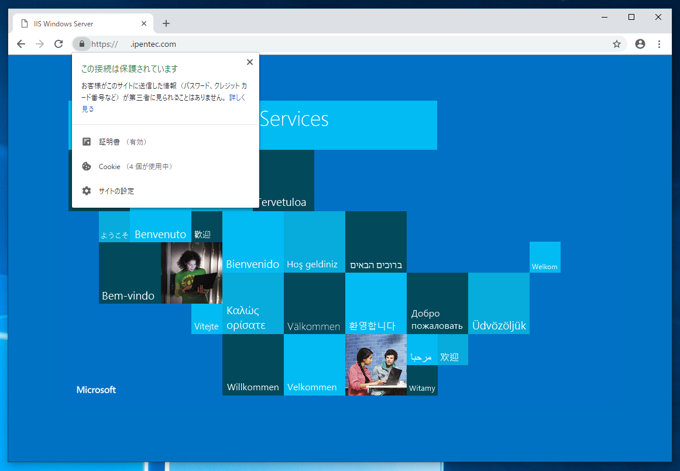The width and height of the screenshot is (680, 471).
Task: Click the Bienvenido tile
Action: point(253,242)
